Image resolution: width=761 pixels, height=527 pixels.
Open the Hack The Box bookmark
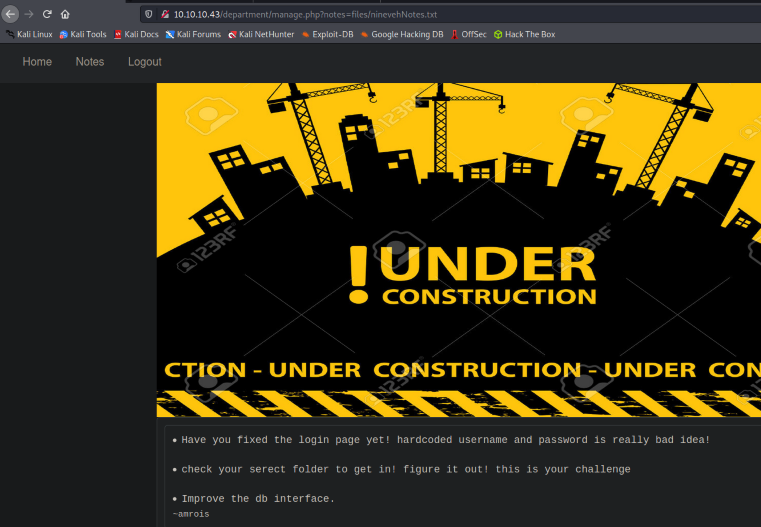(x=524, y=34)
